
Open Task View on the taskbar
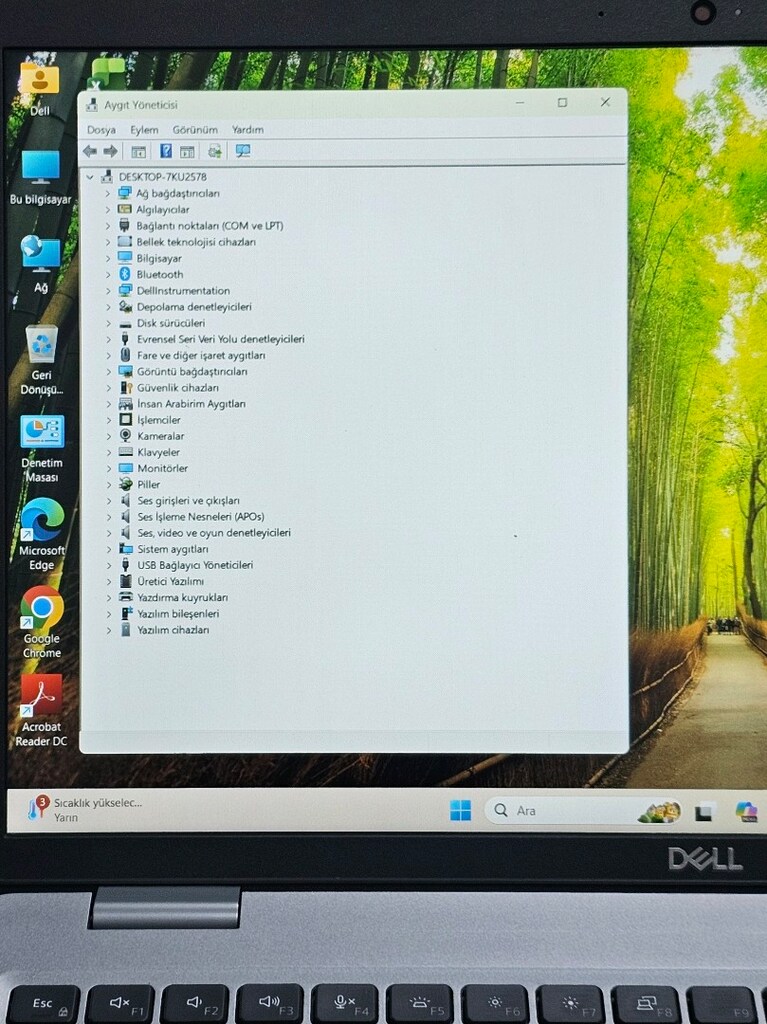pyautogui.click(x=704, y=812)
